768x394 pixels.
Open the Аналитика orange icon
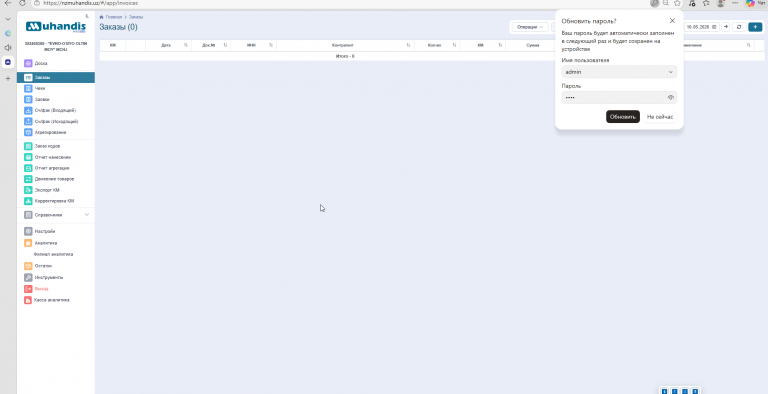tap(28, 243)
